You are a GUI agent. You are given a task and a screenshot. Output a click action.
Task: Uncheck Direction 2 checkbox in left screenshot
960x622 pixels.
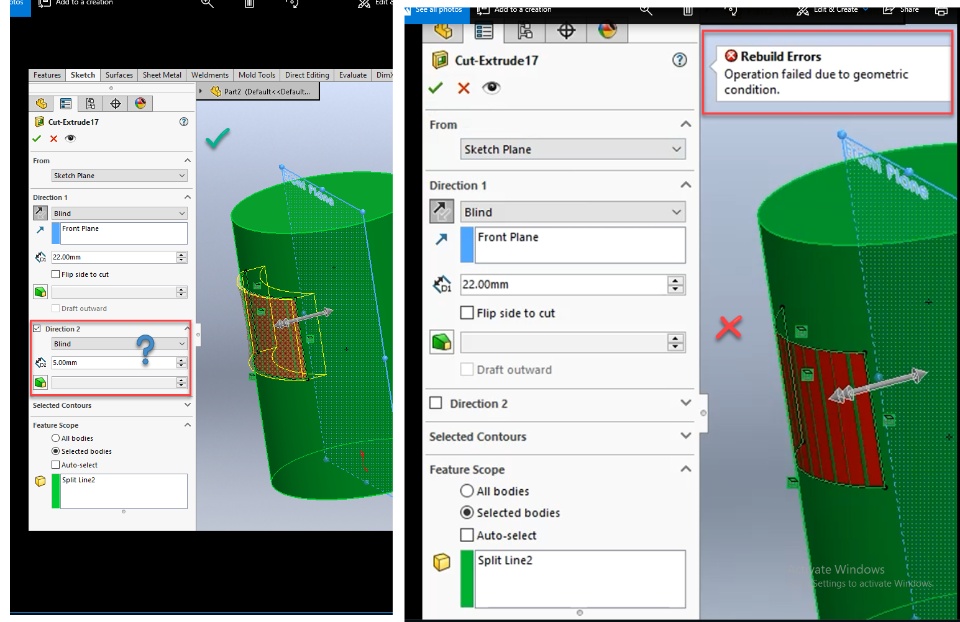pos(37,329)
